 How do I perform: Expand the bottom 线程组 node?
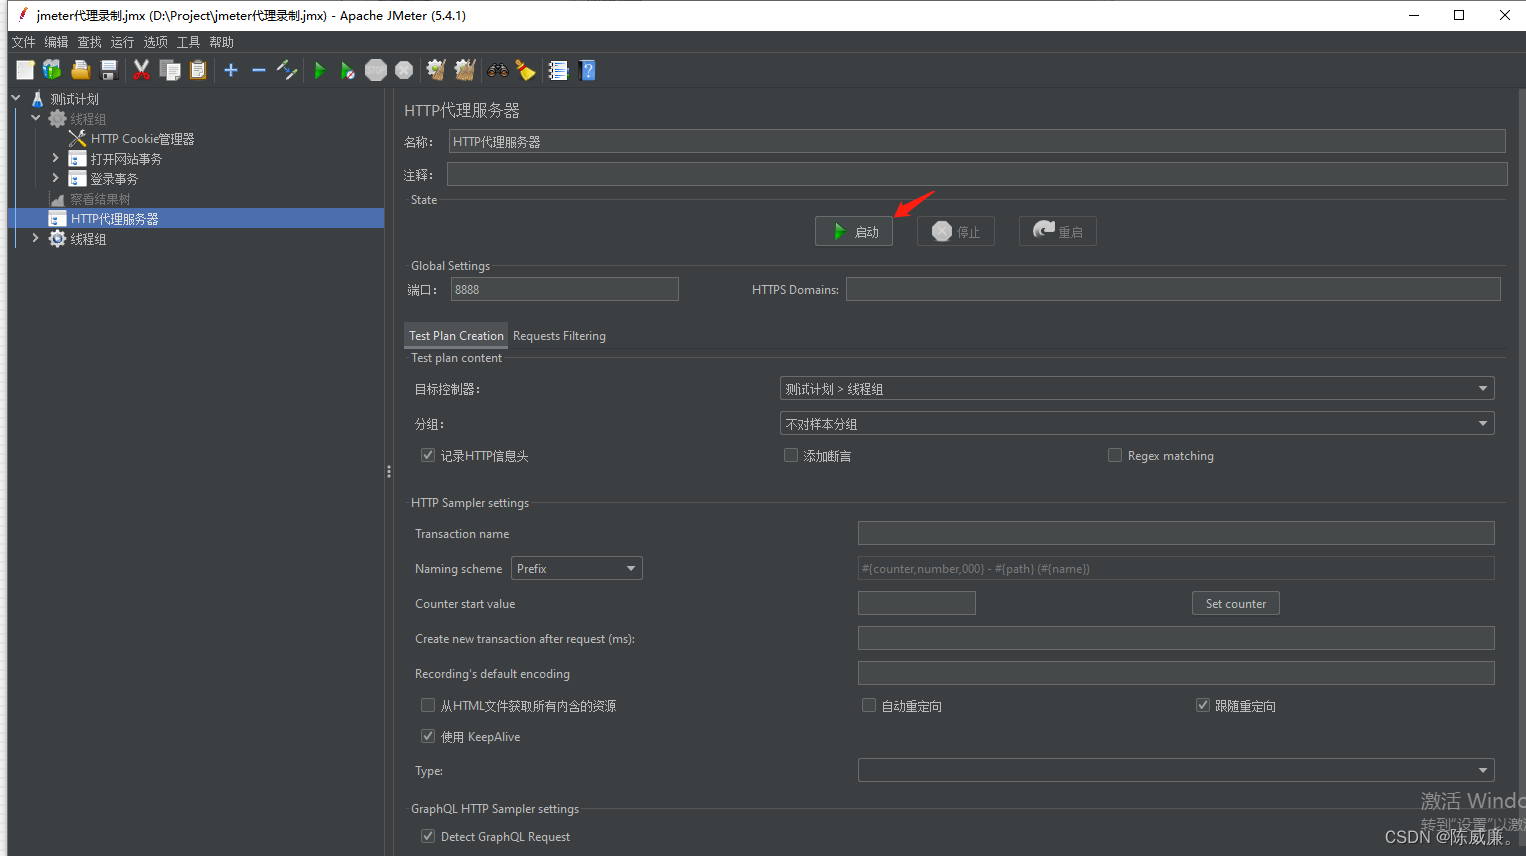pyautogui.click(x=36, y=238)
